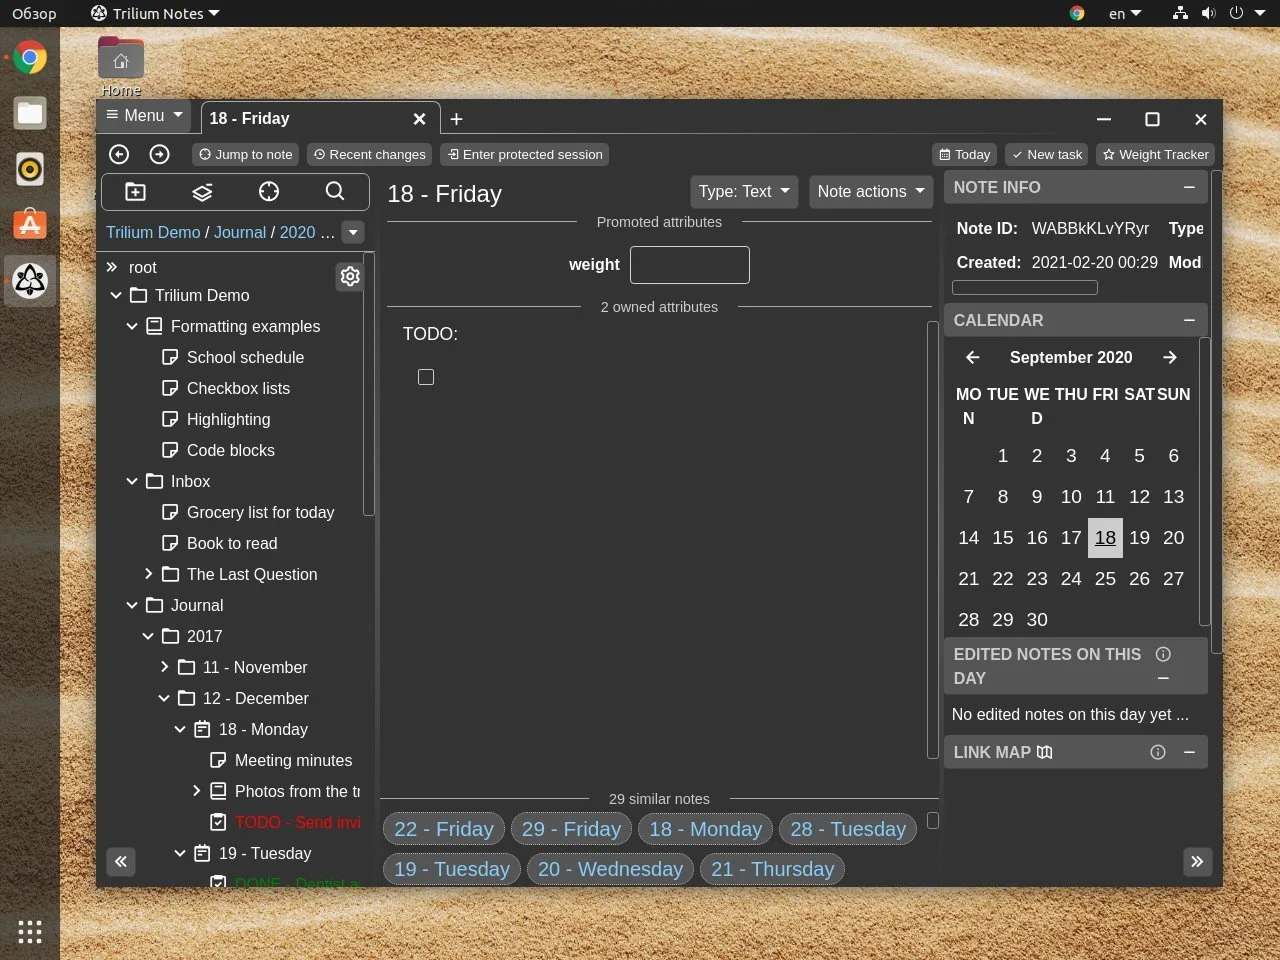Image resolution: width=1280 pixels, height=960 pixels.
Task: Click the Jump to note button
Action: 246,154
